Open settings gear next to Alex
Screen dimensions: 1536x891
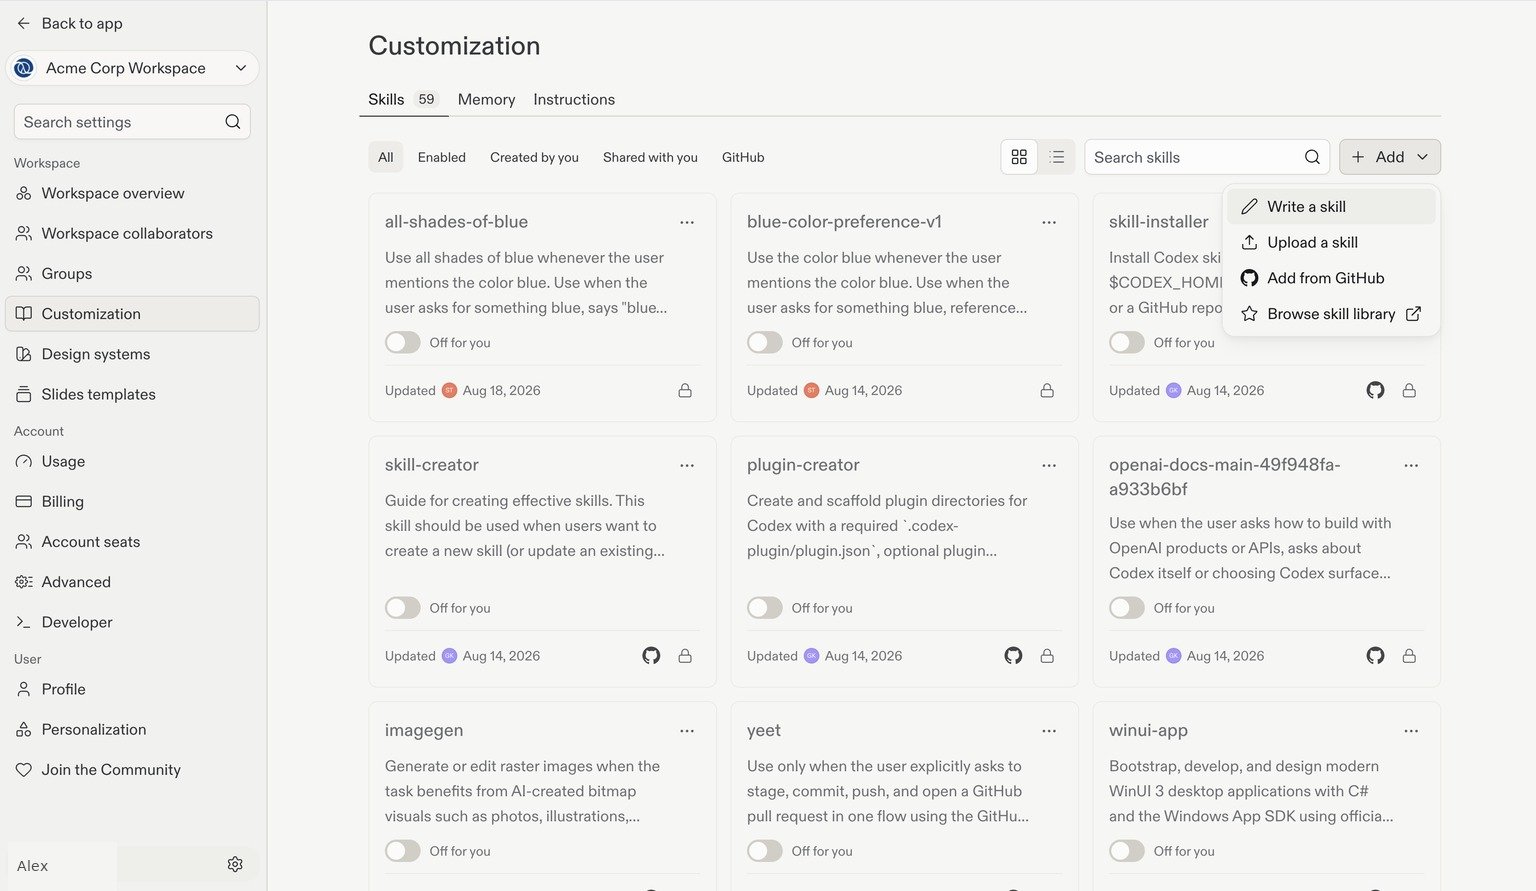(235, 864)
